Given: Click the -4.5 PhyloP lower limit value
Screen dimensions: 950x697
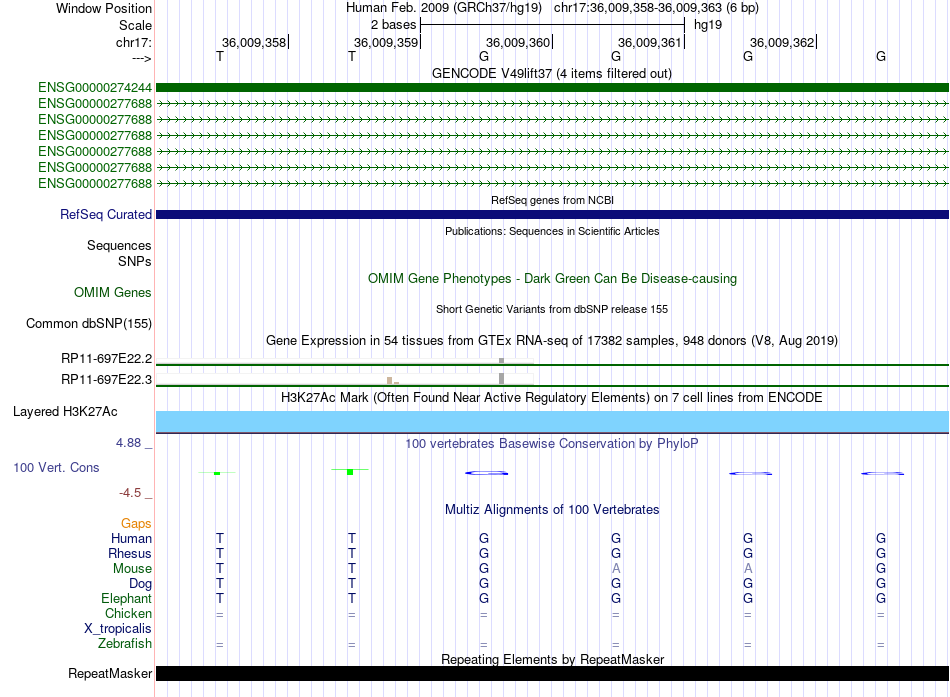Looking at the screenshot, I should tap(130, 493).
